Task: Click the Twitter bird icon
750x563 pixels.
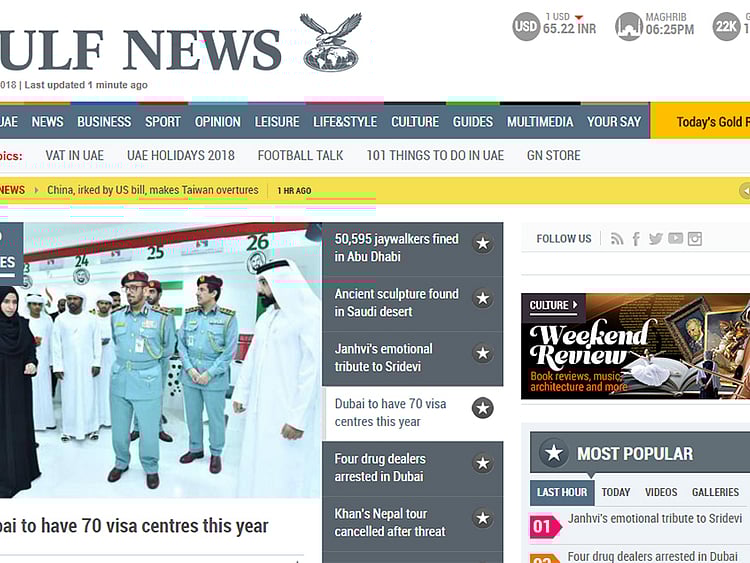Action: tap(655, 239)
